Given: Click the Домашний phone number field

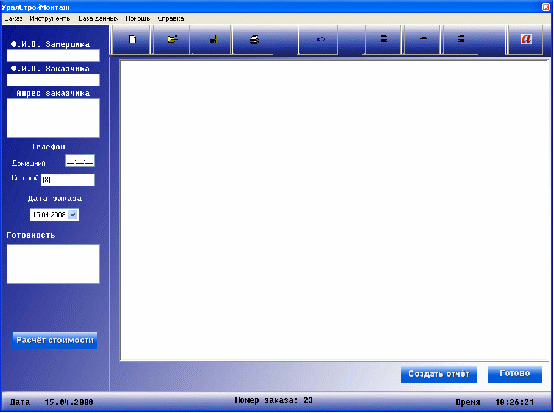Looking at the screenshot, I should coord(80,161).
